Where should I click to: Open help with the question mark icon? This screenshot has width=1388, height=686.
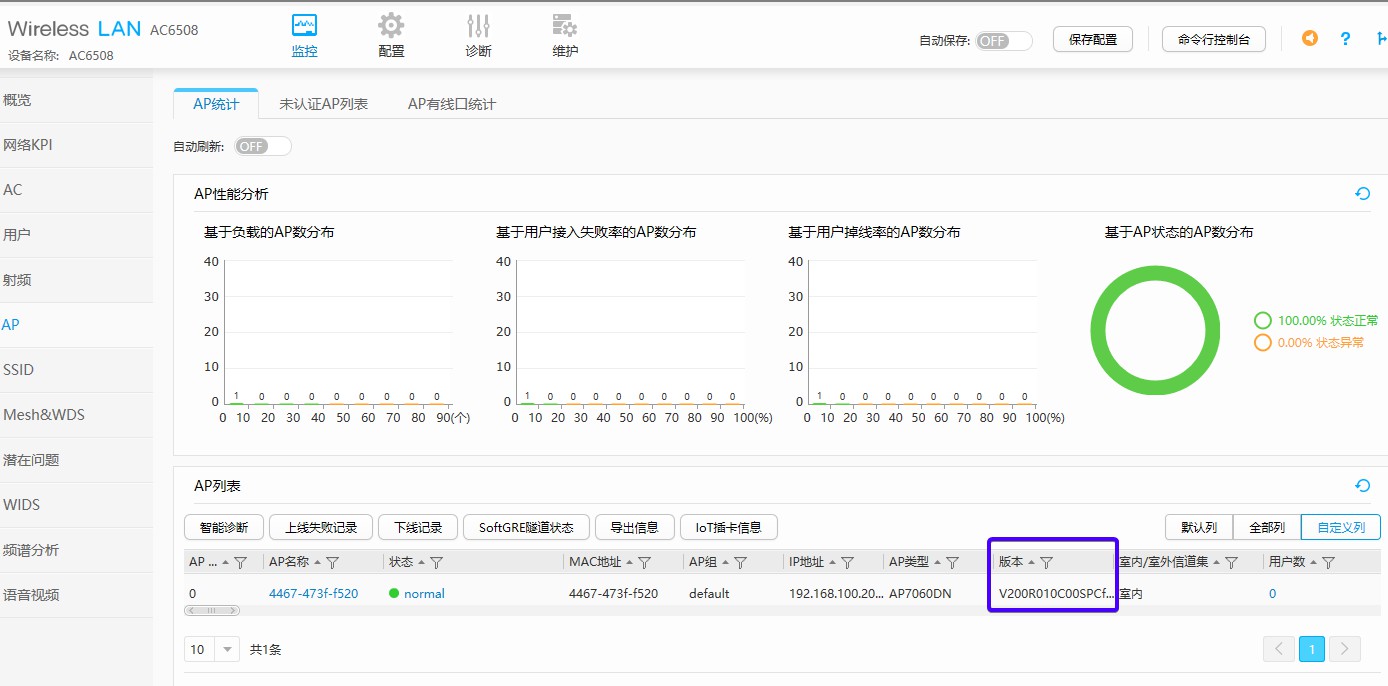point(1346,38)
